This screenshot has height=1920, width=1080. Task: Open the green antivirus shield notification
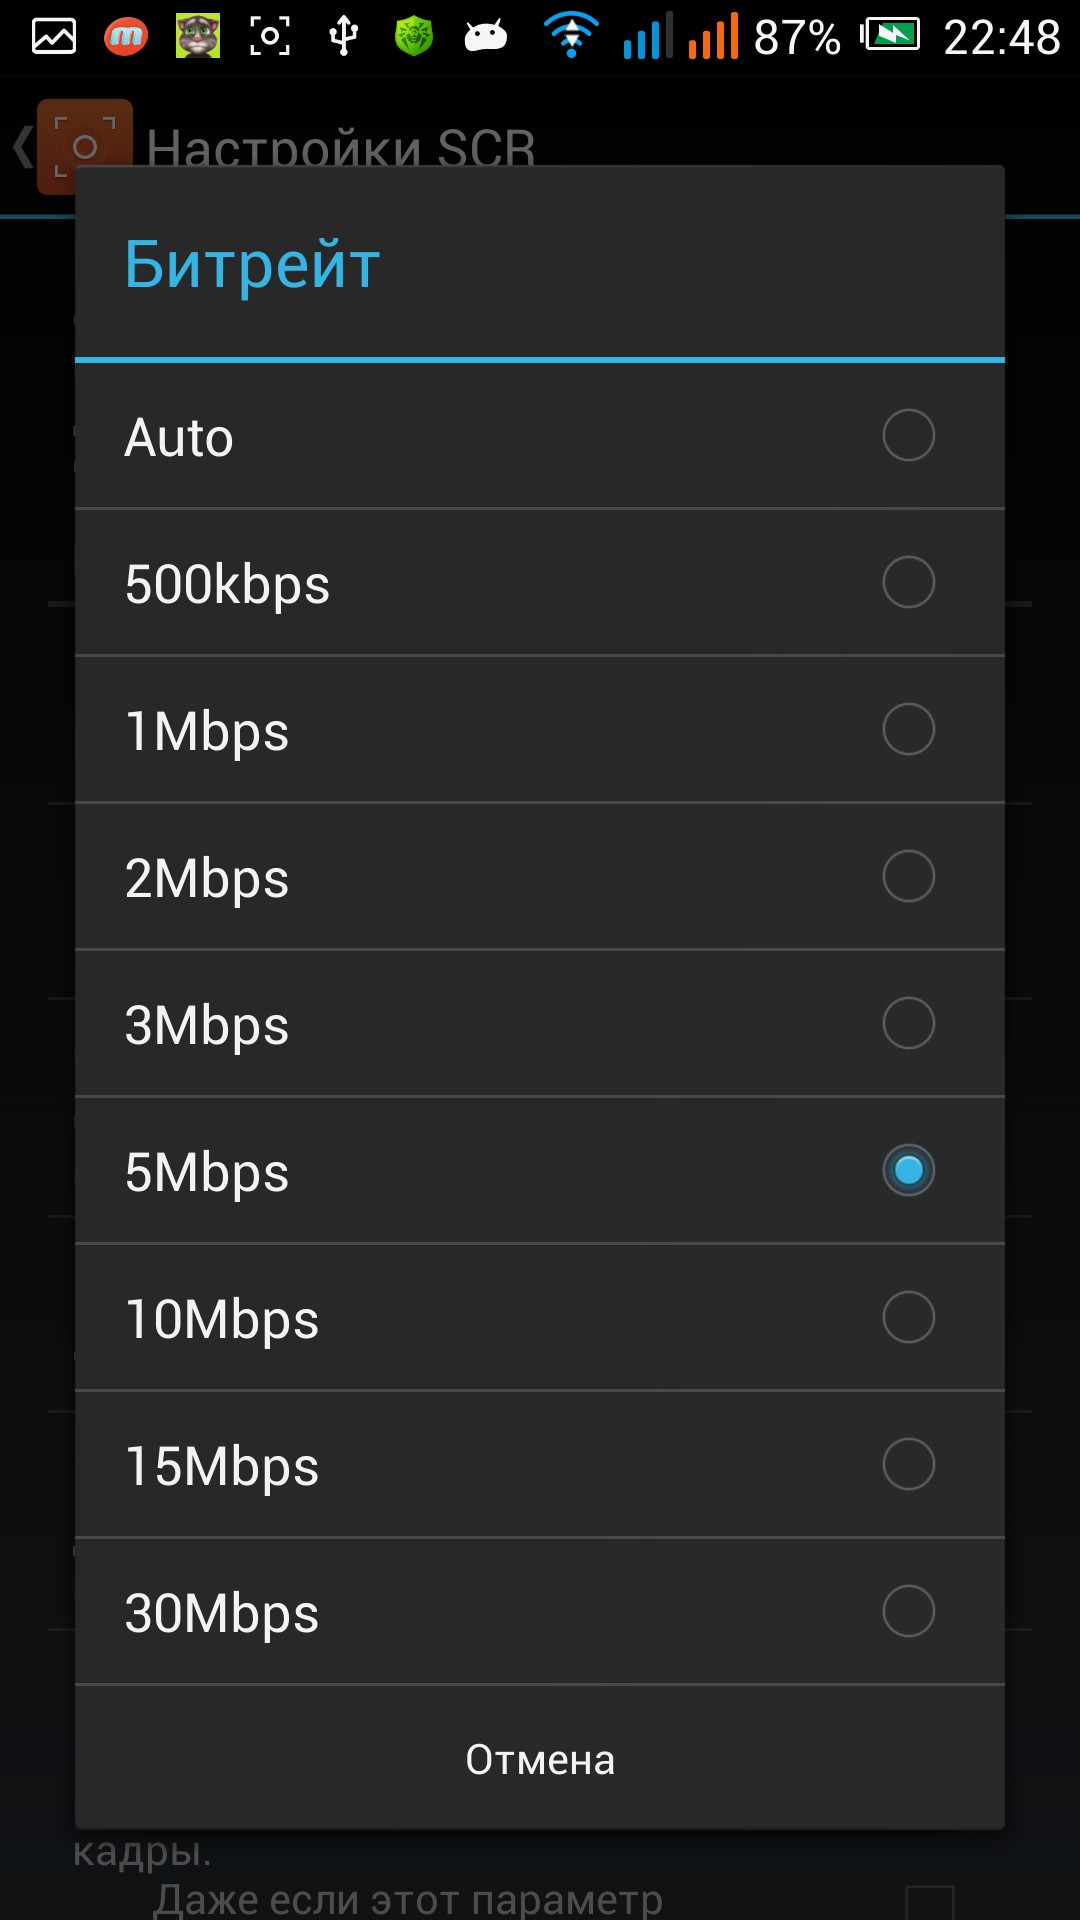pos(414,37)
